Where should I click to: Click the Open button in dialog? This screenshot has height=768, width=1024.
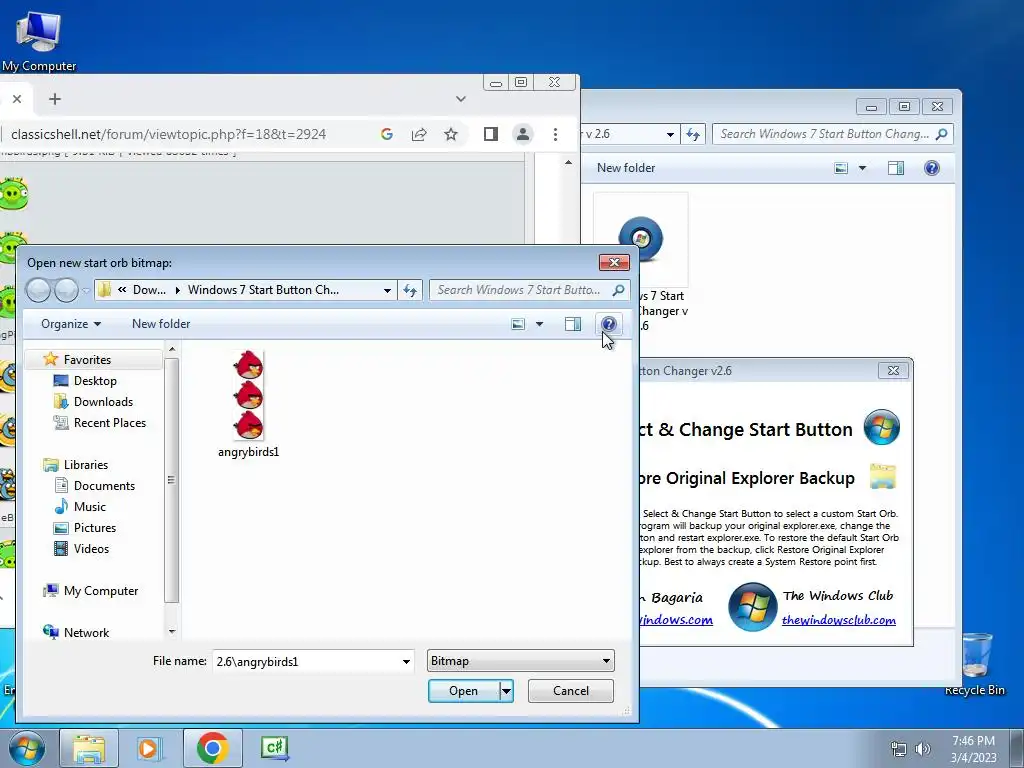coord(464,691)
